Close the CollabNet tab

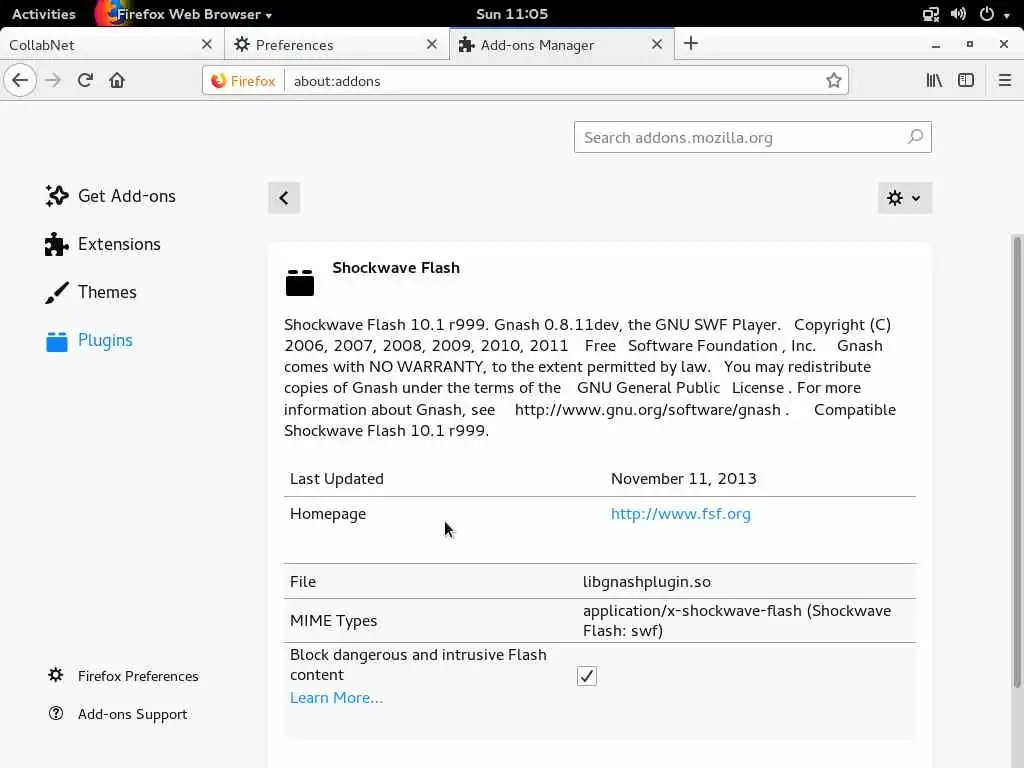pyautogui.click(x=207, y=44)
